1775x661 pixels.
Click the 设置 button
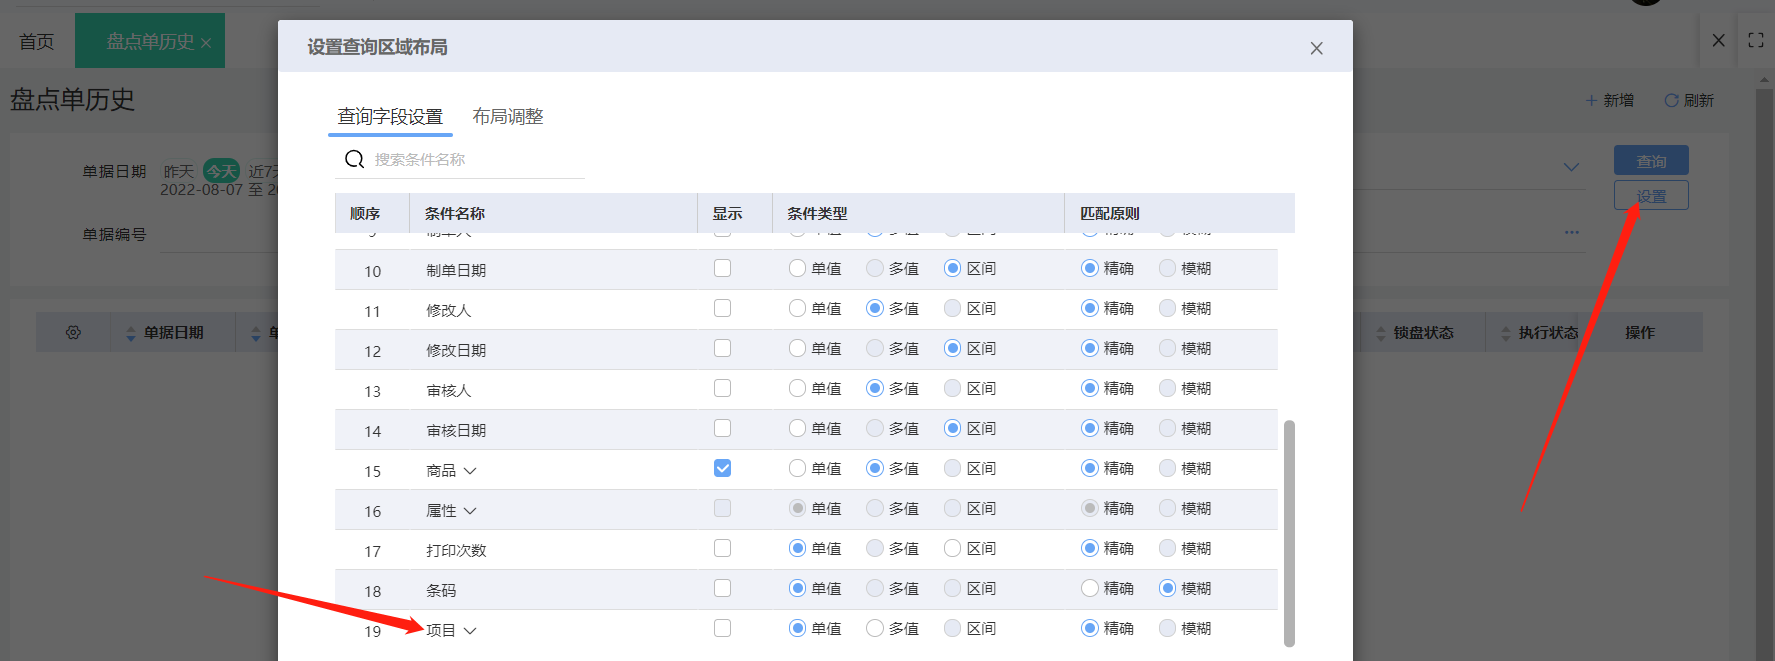tap(1650, 196)
